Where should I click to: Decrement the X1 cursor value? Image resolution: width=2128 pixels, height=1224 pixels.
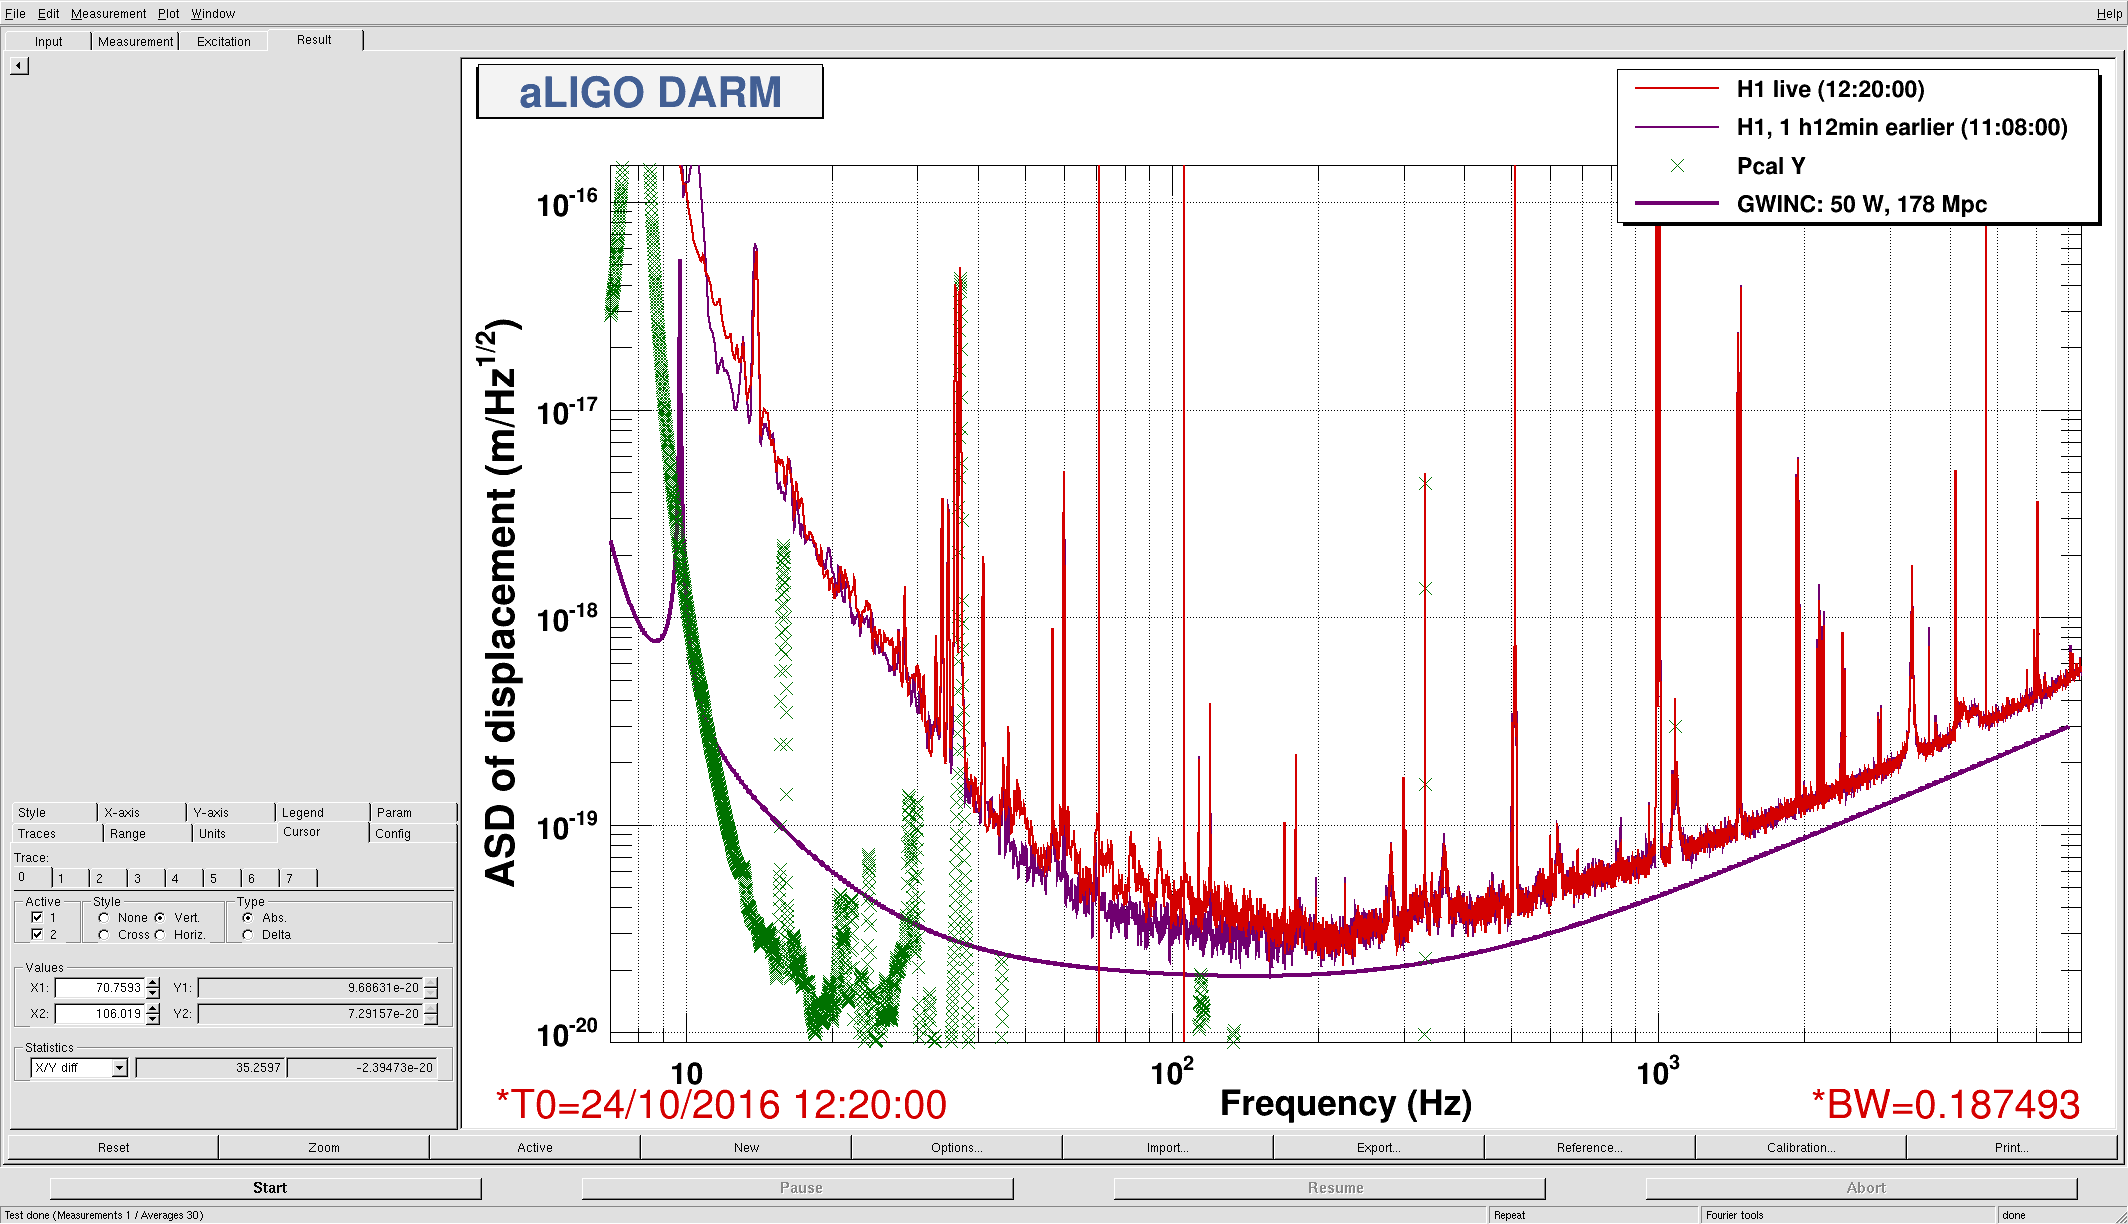click(x=153, y=993)
